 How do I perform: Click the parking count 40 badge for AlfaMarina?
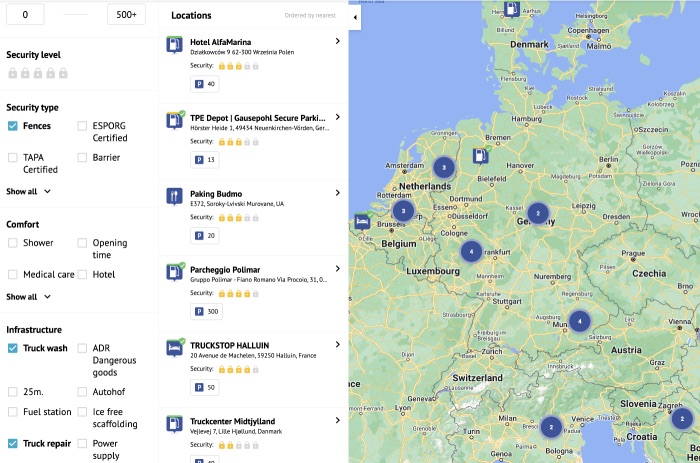click(x=205, y=84)
